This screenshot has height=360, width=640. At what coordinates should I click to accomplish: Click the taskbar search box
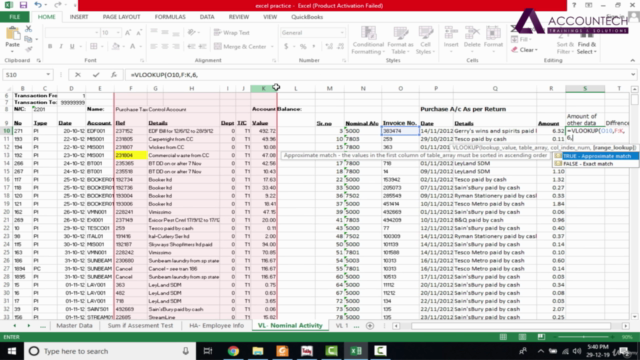tap(109, 351)
